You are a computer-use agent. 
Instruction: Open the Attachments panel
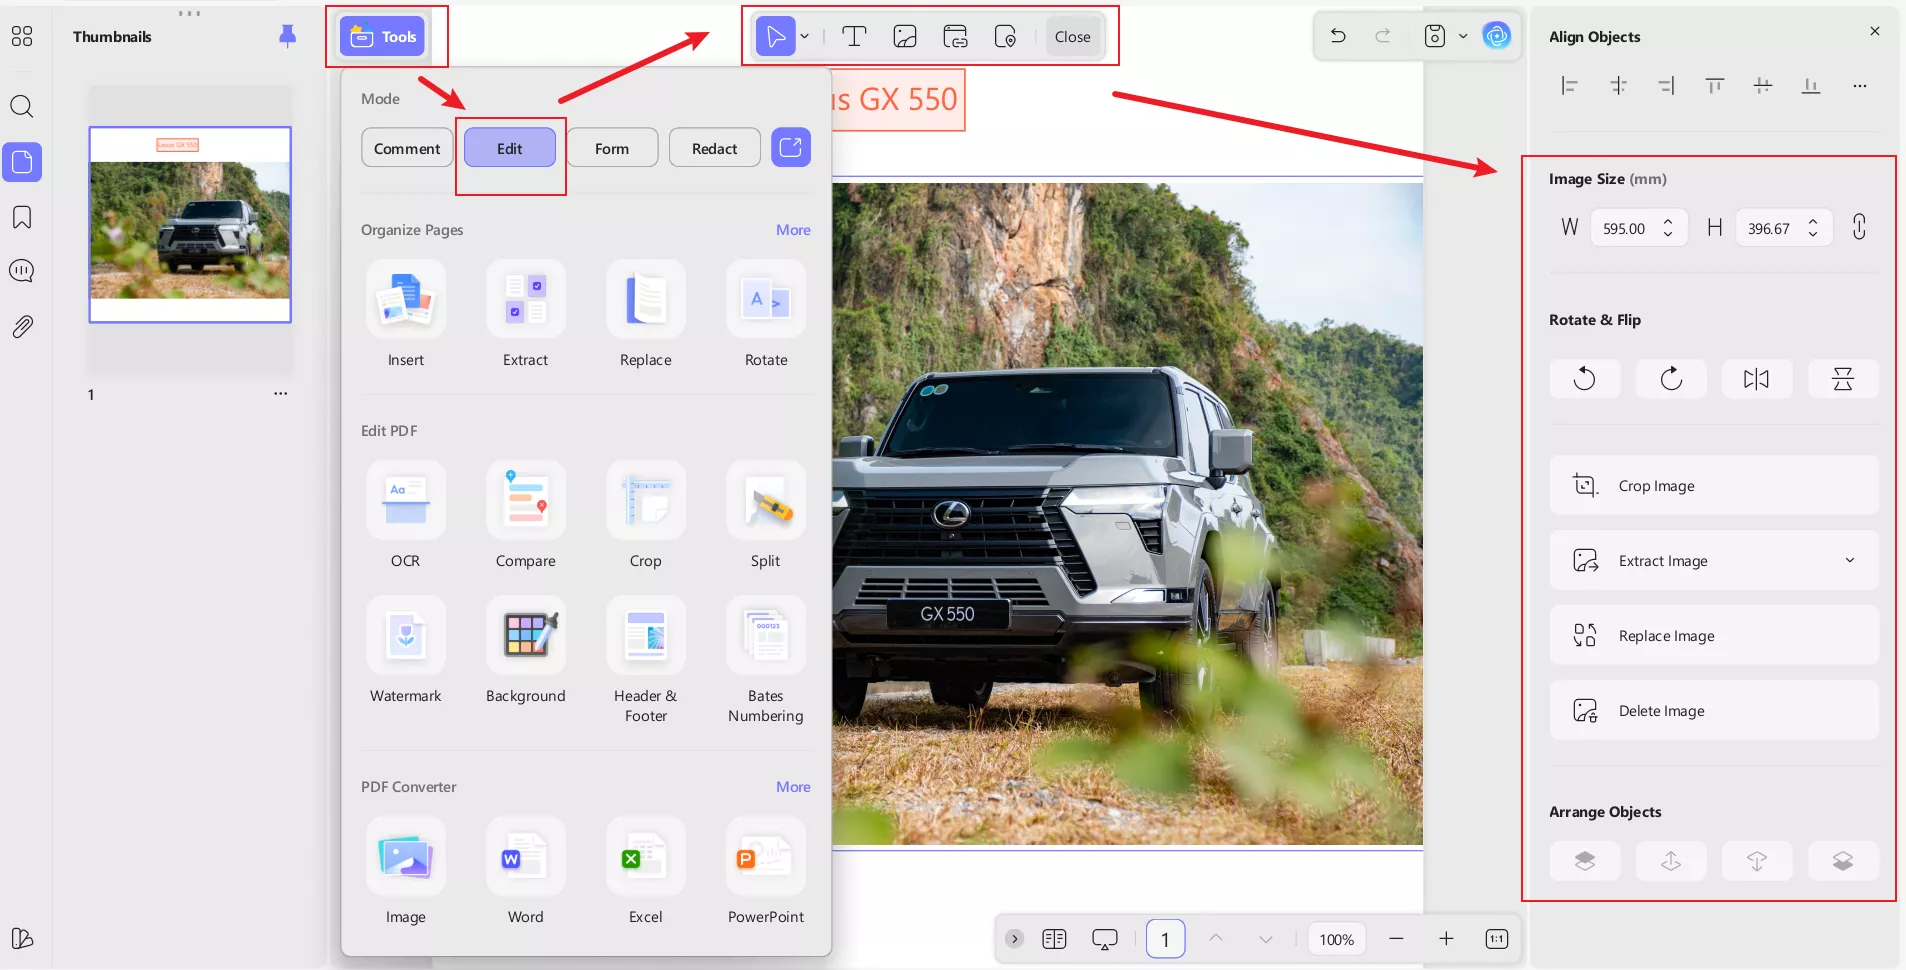[22, 327]
